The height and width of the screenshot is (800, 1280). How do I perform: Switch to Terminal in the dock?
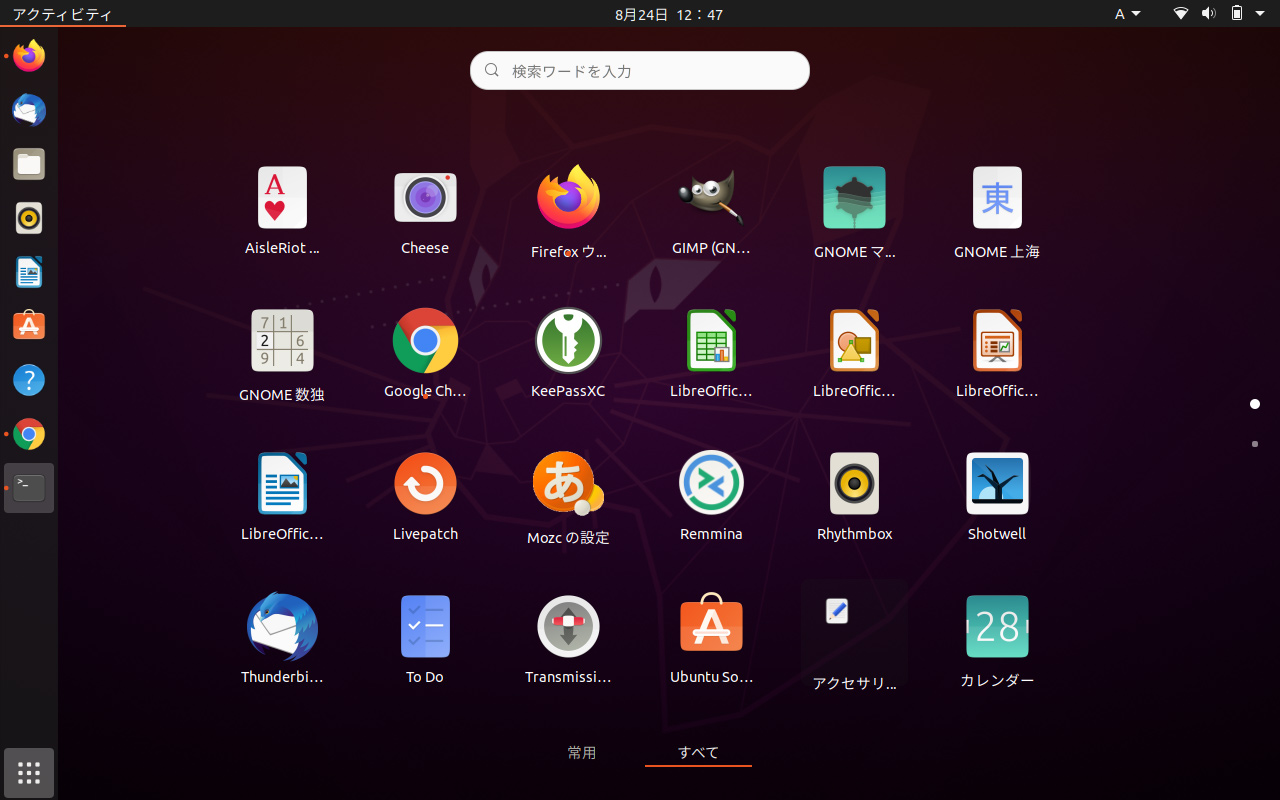tap(29, 488)
